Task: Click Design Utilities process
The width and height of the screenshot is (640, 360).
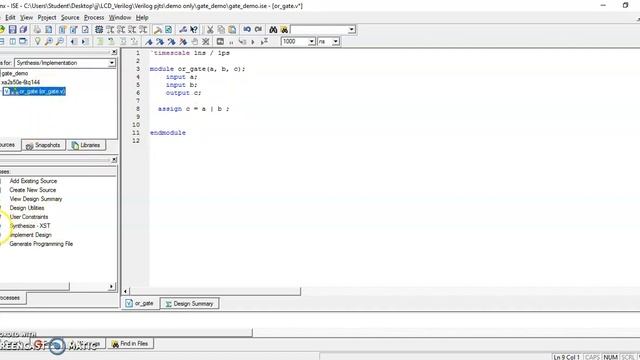Action: pos(27,208)
